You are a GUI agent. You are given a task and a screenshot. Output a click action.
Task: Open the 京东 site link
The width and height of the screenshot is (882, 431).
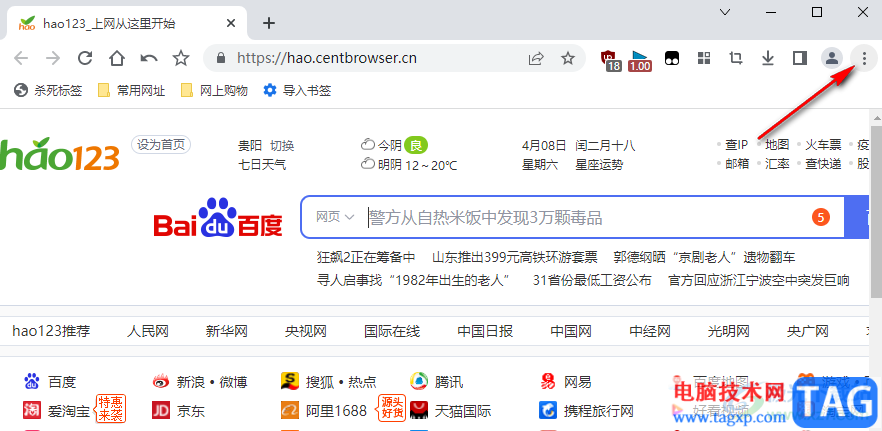(178, 411)
